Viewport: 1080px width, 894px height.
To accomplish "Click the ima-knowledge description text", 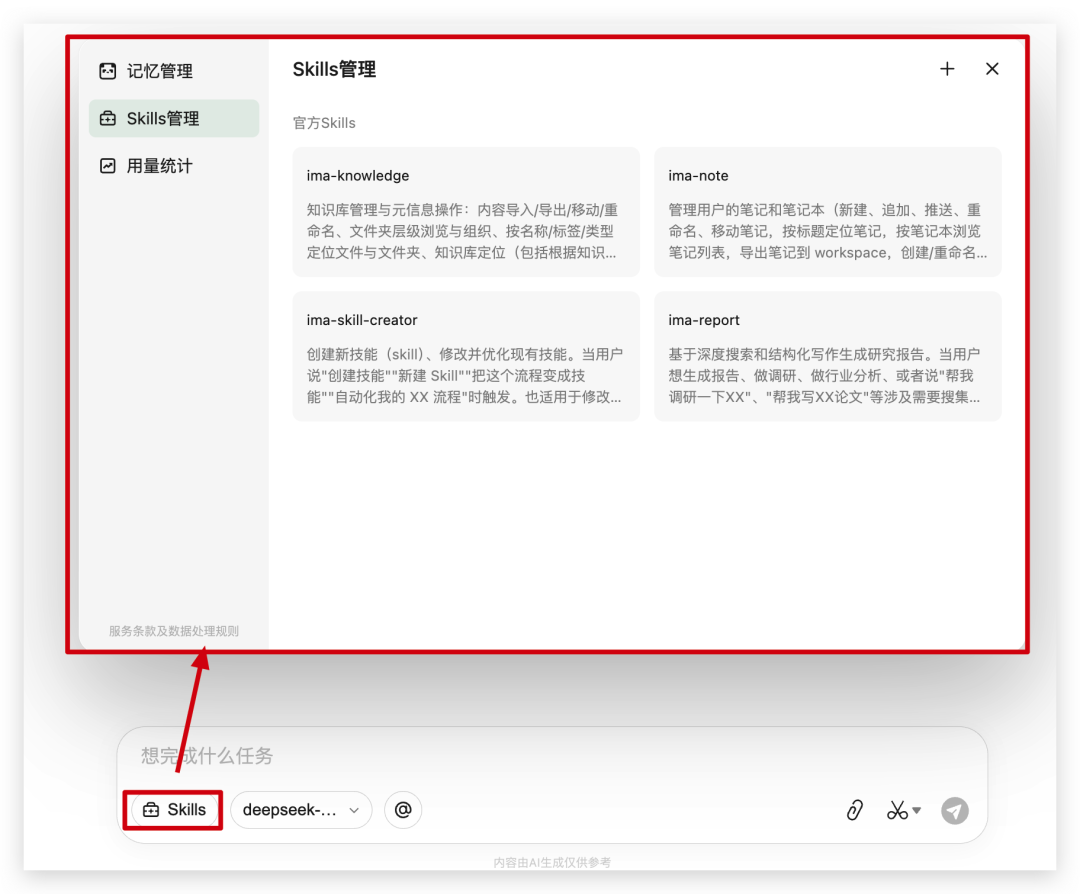I will [462, 231].
